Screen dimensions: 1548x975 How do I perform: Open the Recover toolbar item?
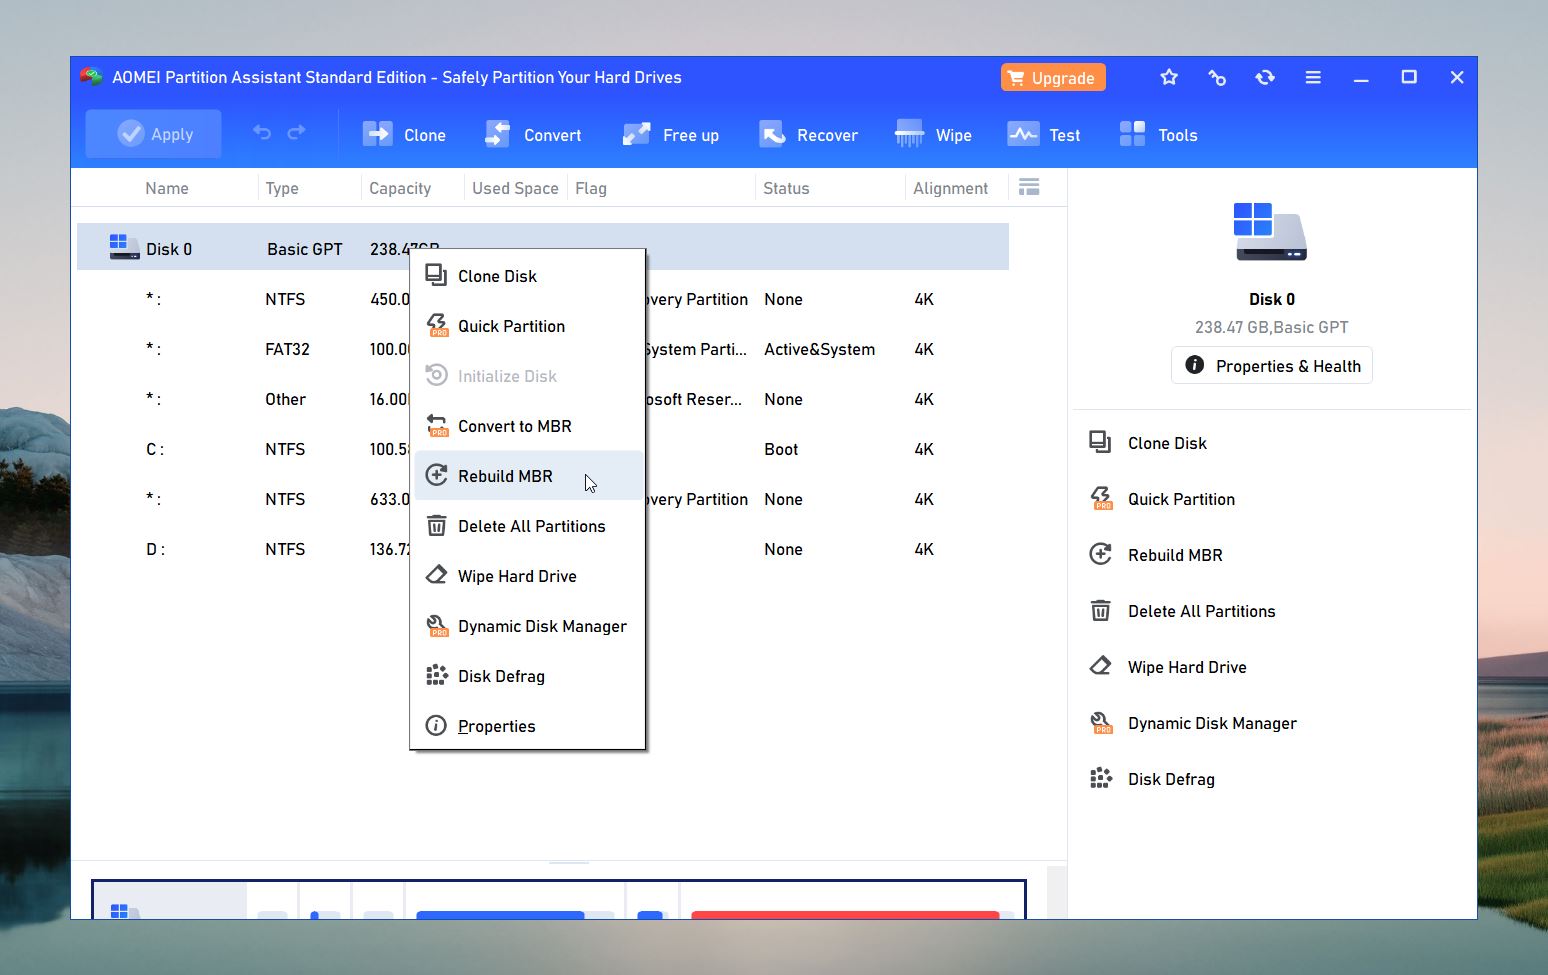click(x=808, y=135)
